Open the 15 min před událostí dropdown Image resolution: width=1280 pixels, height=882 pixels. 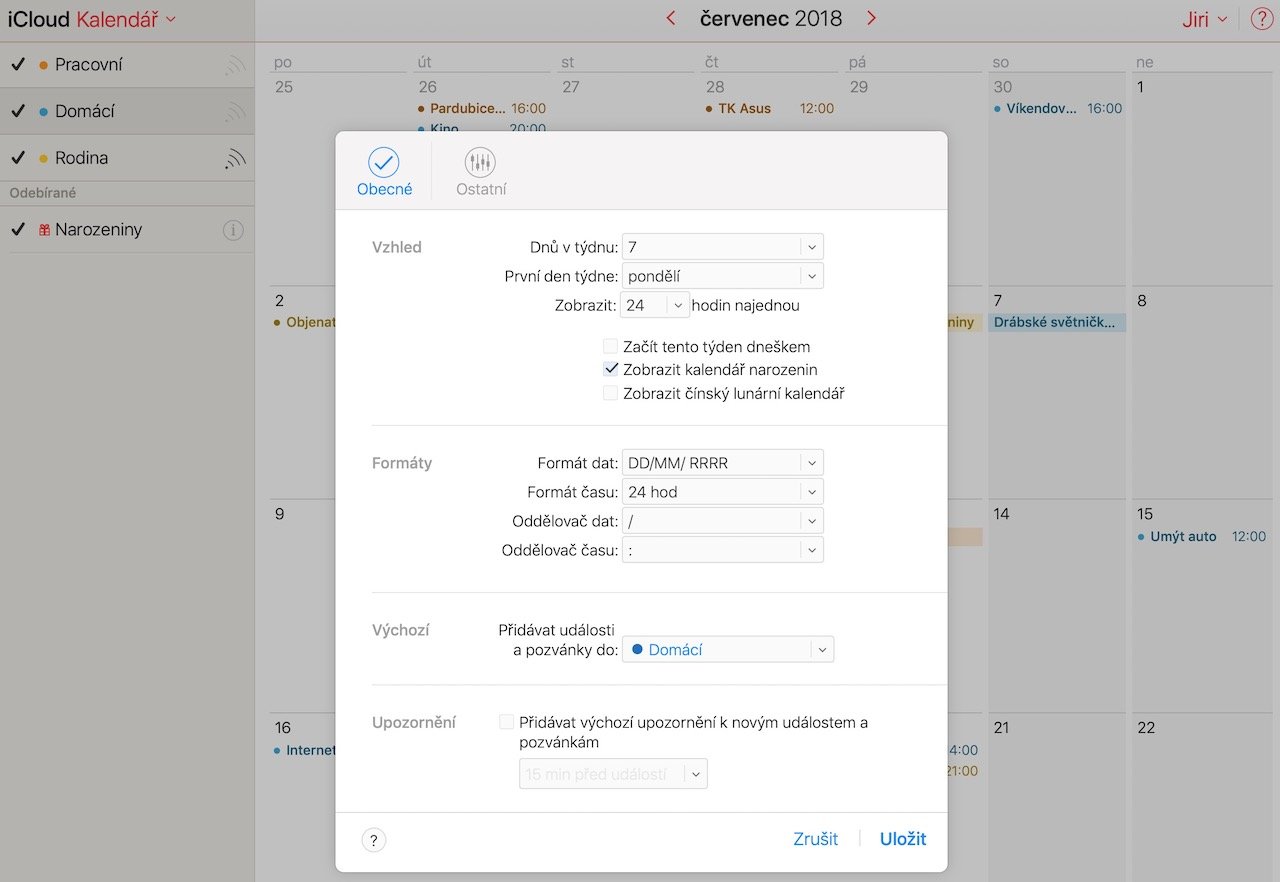point(613,774)
